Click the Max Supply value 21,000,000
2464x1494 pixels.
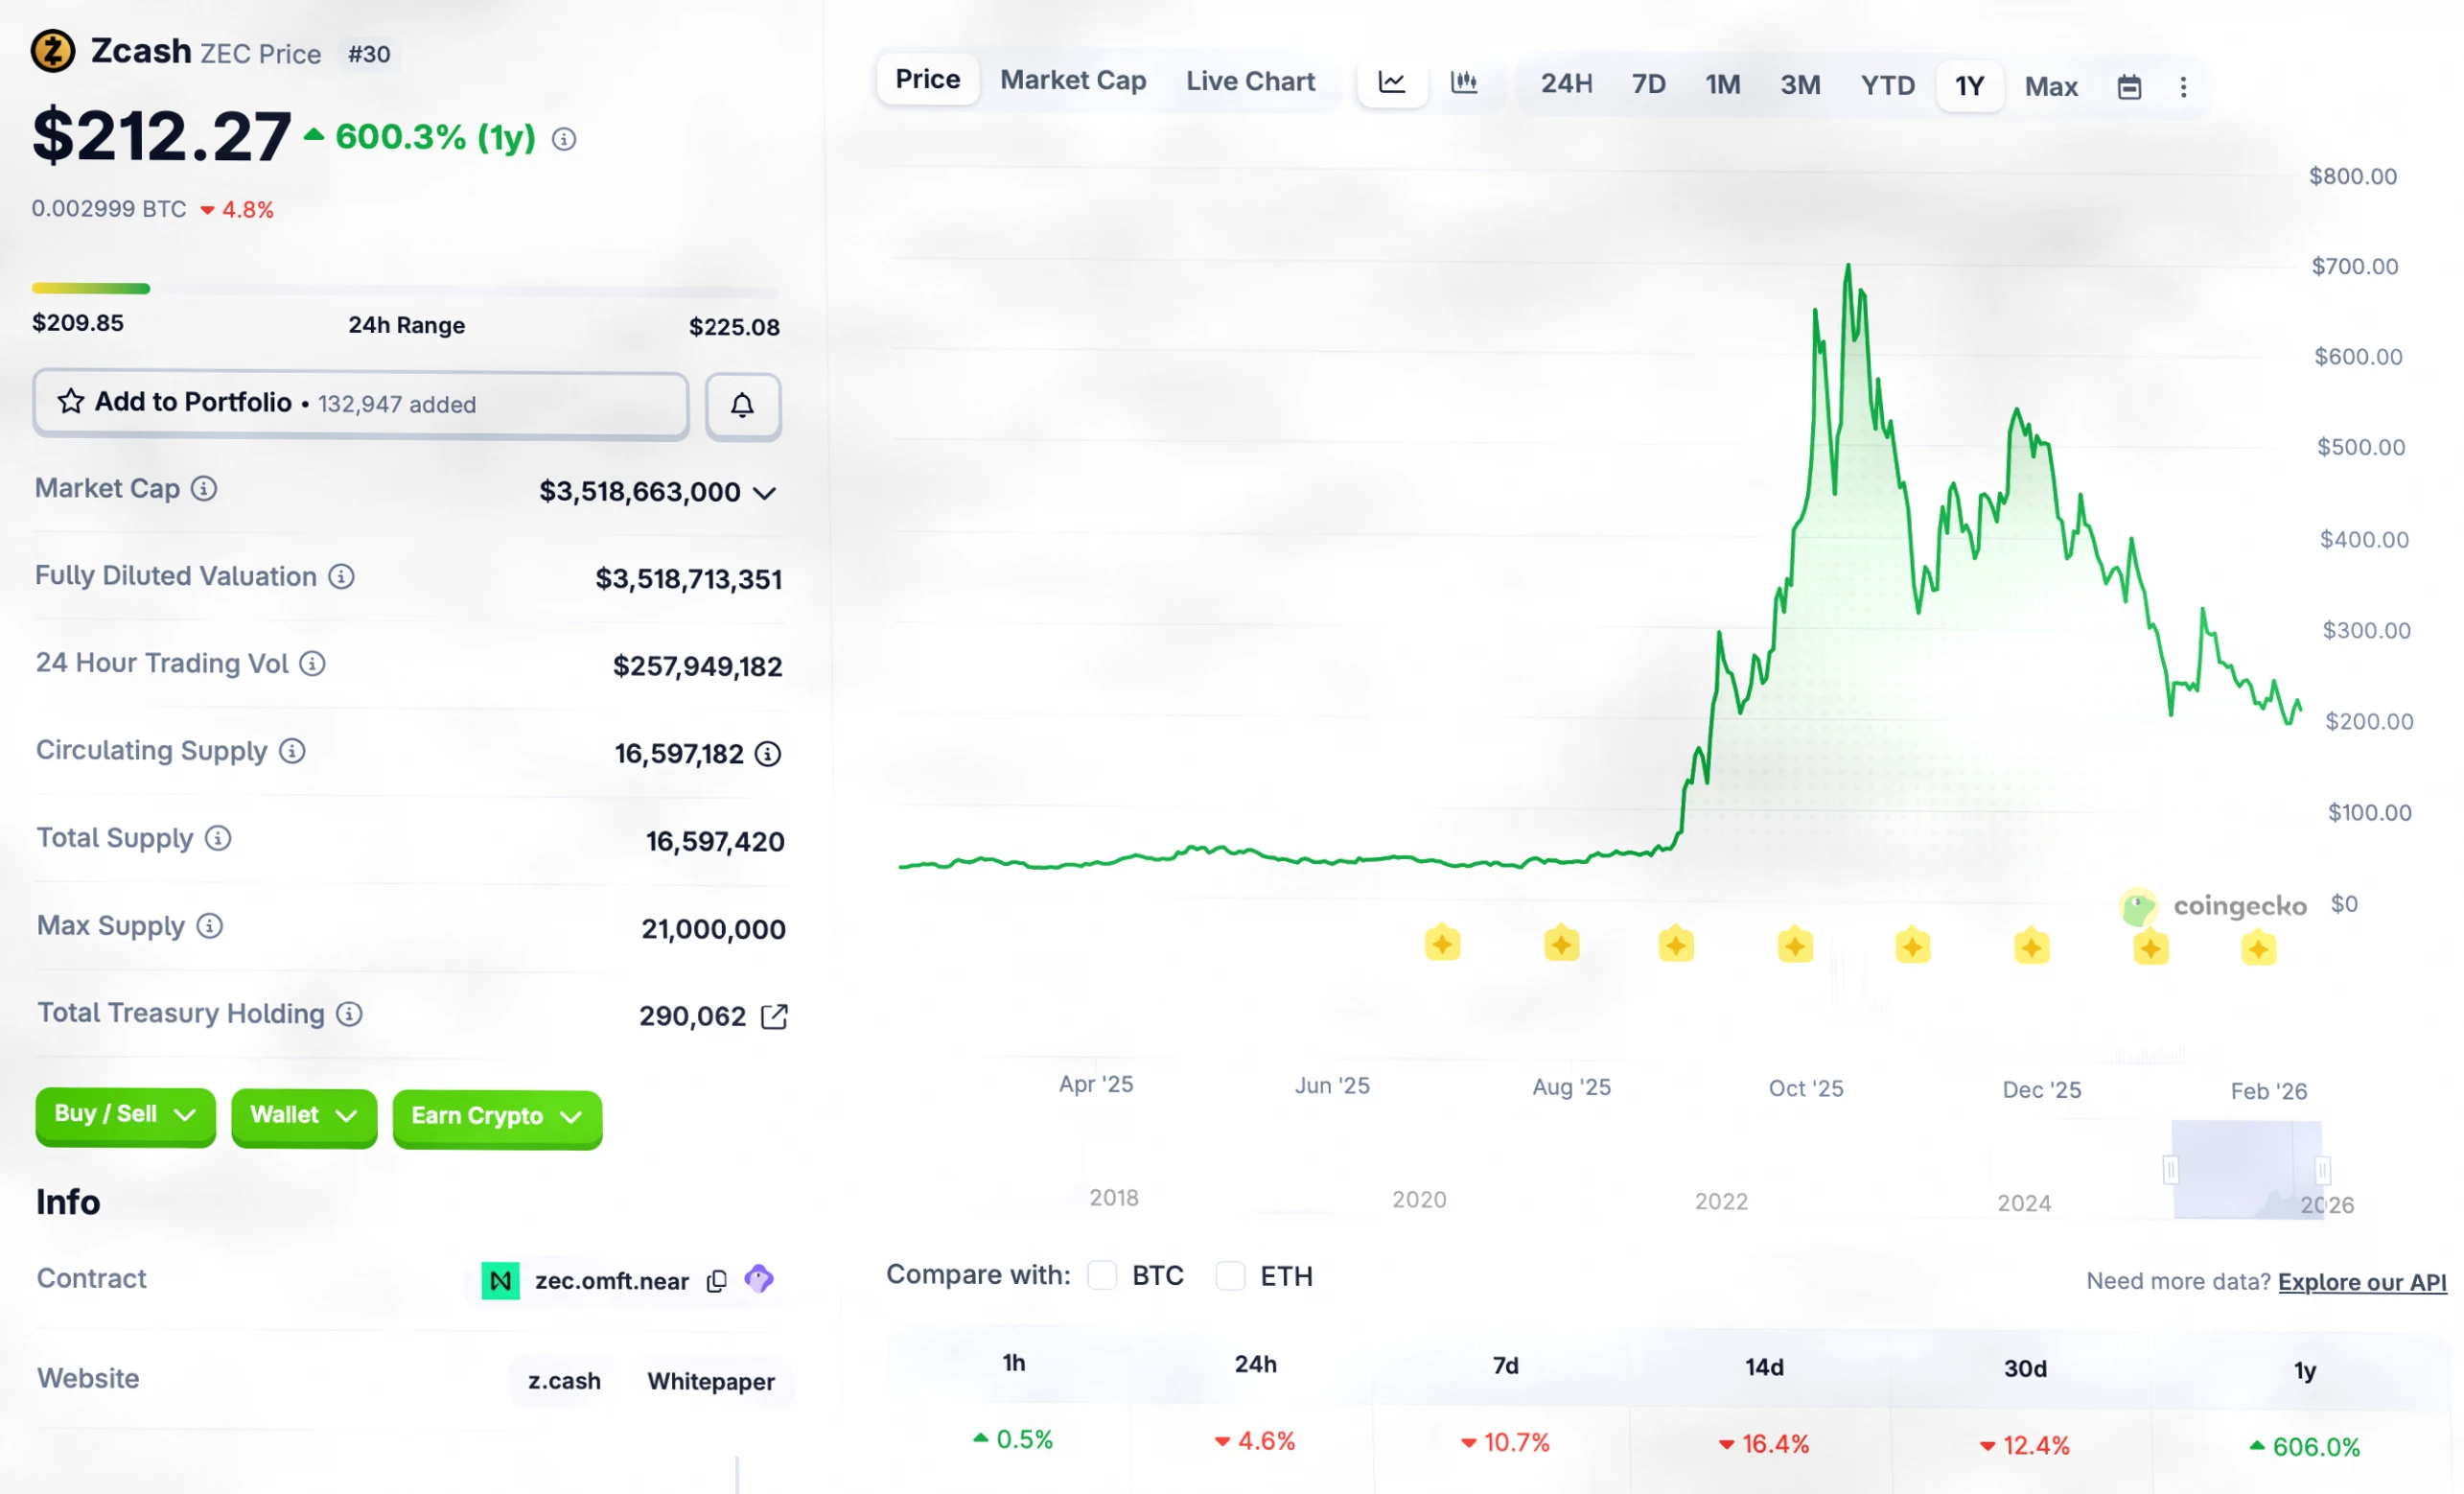(713, 929)
